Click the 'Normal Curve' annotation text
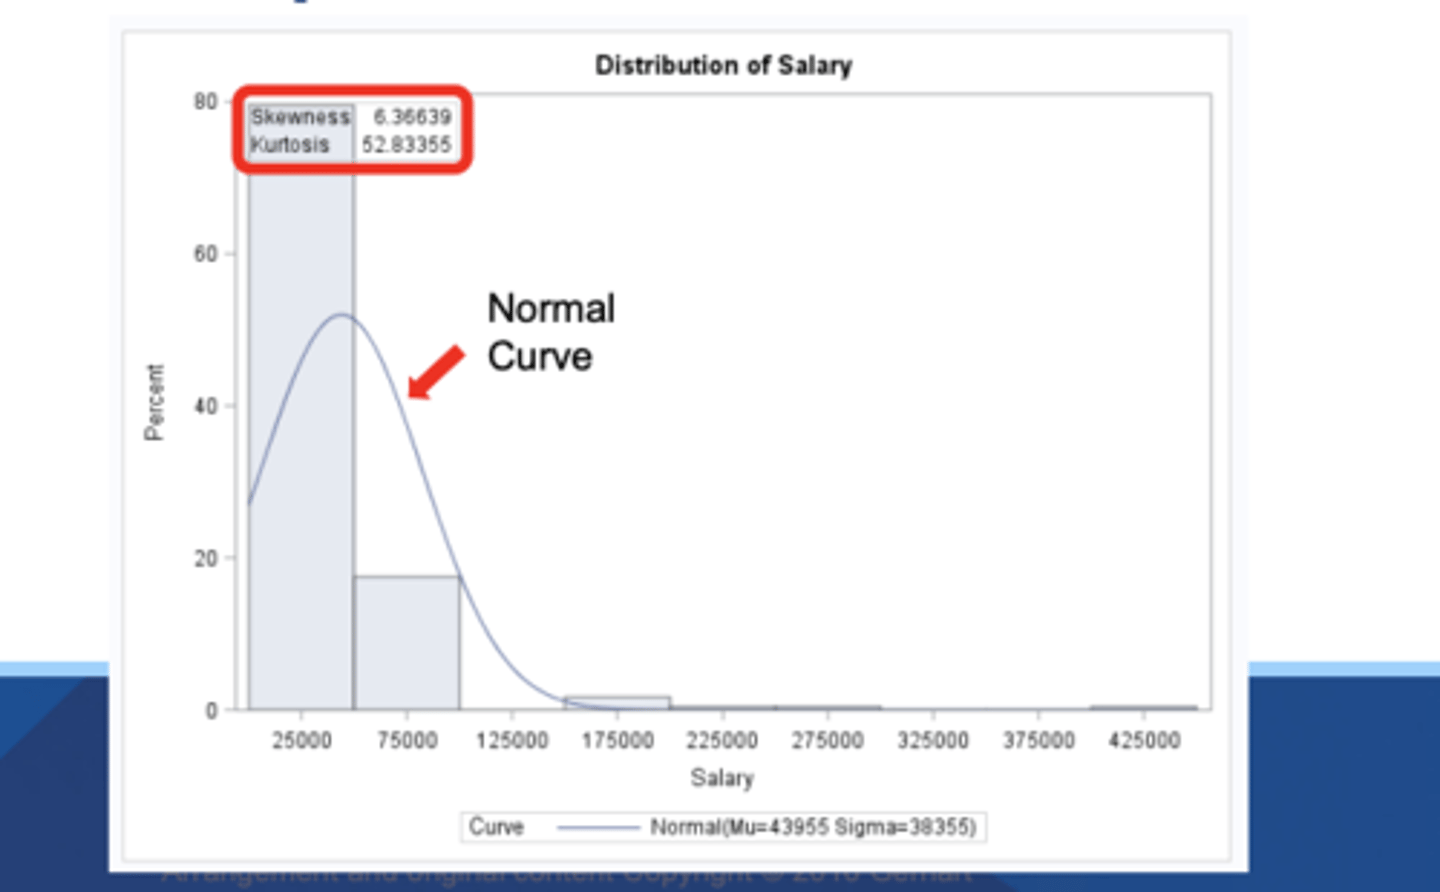 coord(551,332)
